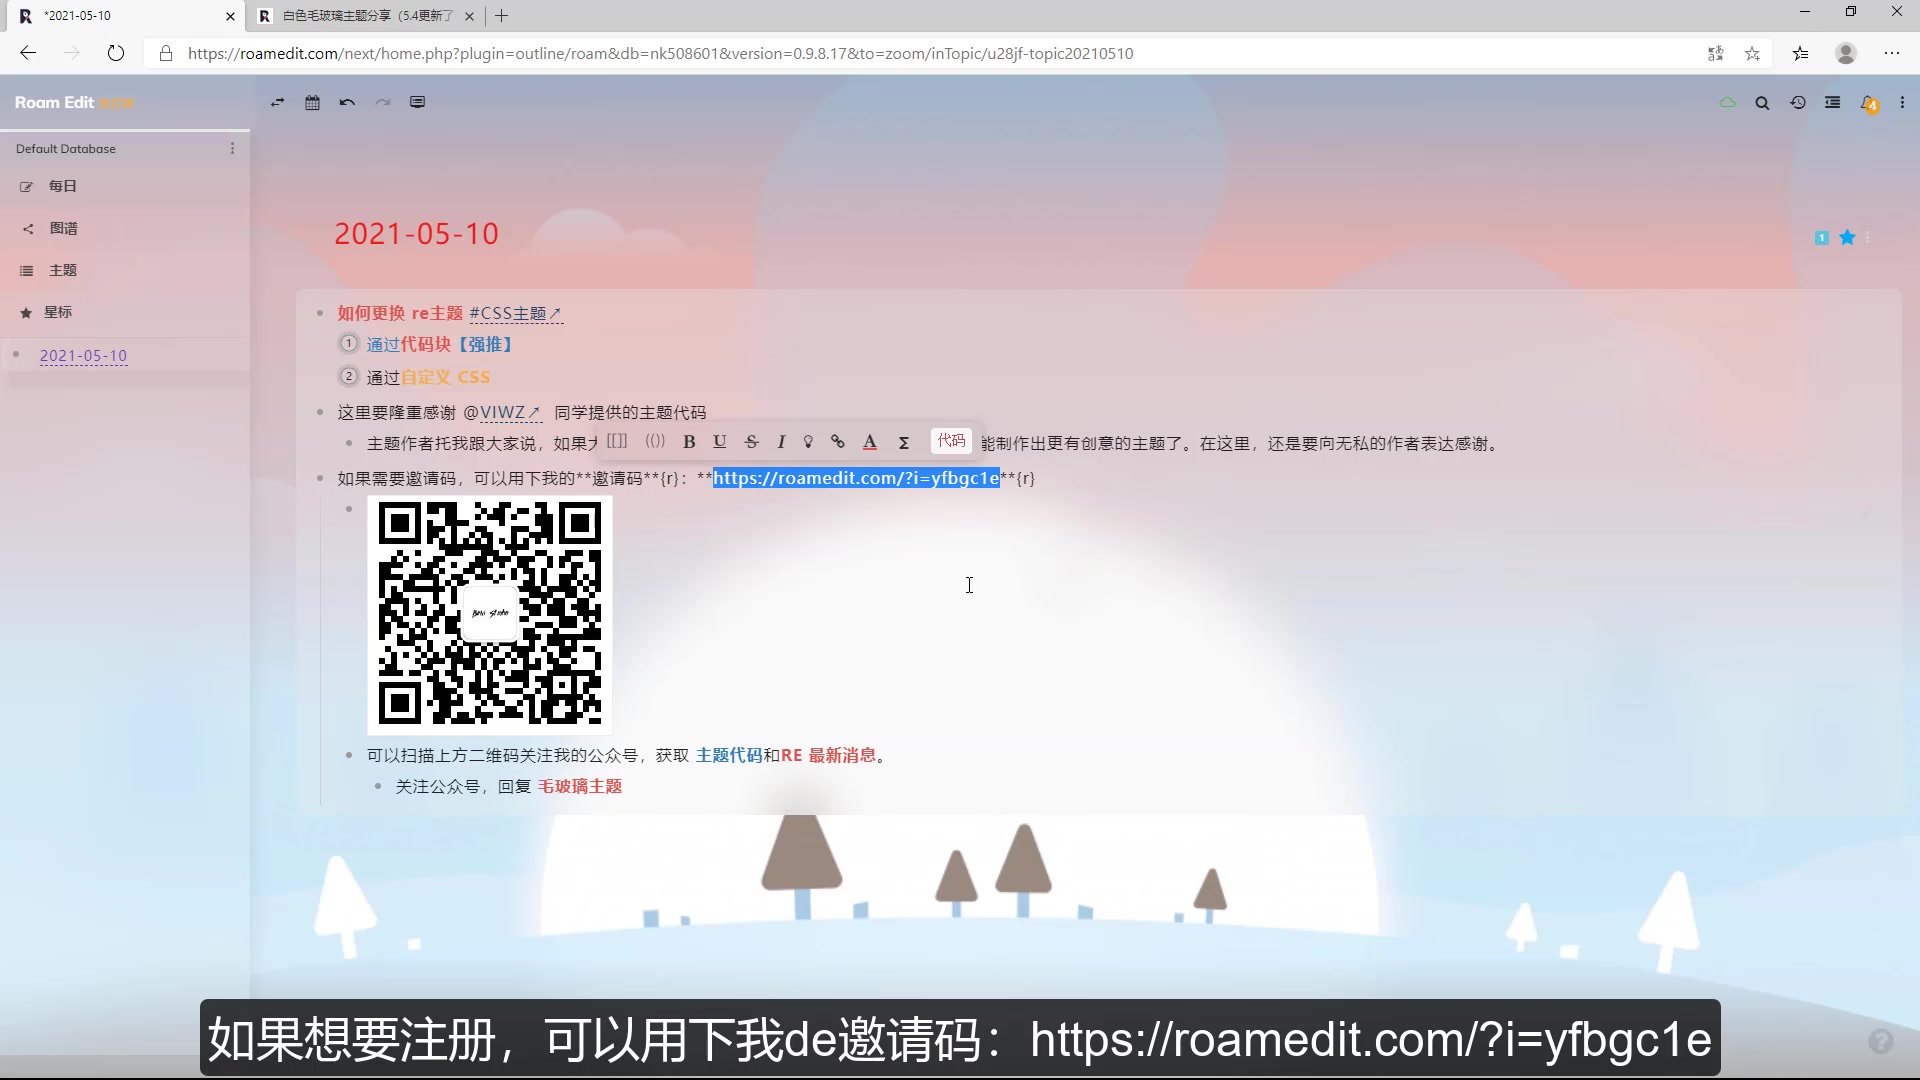The width and height of the screenshot is (1920, 1080).
Task: Click the QR code image
Action: tap(490, 615)
